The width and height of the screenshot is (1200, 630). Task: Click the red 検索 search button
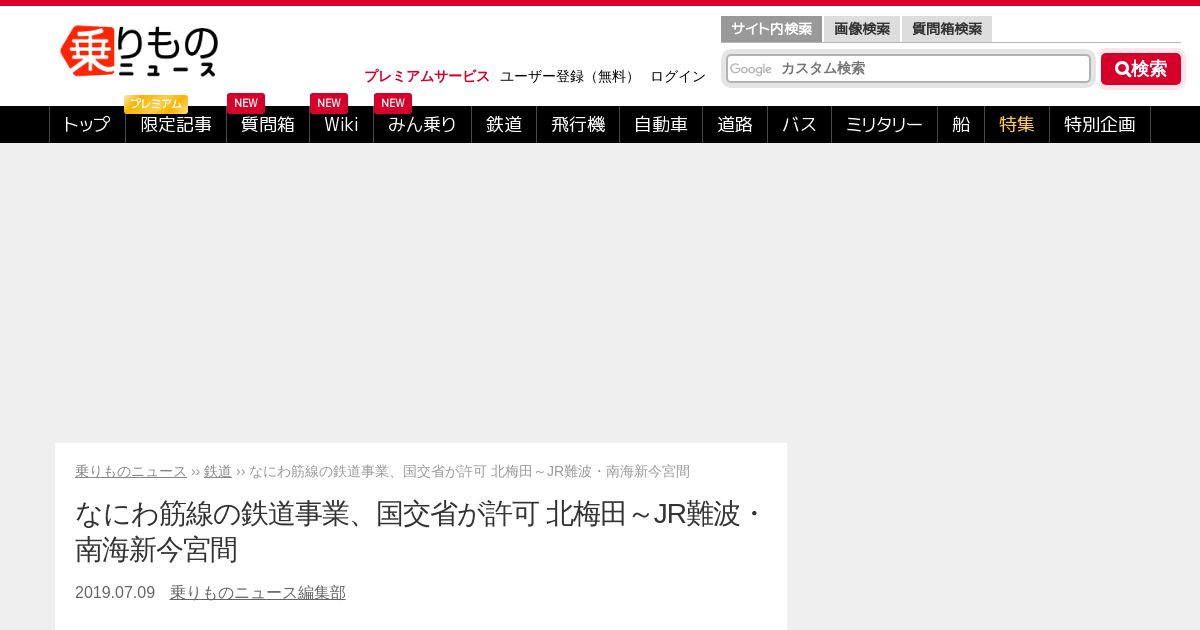(x=1141, y=69)
